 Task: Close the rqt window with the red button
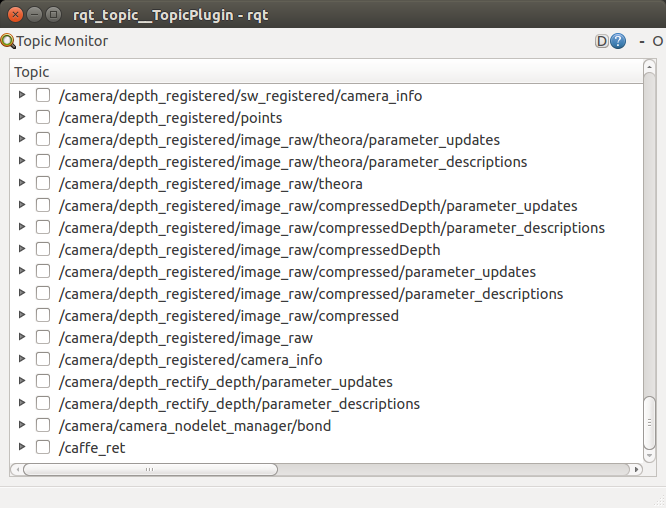click(15, 14)
